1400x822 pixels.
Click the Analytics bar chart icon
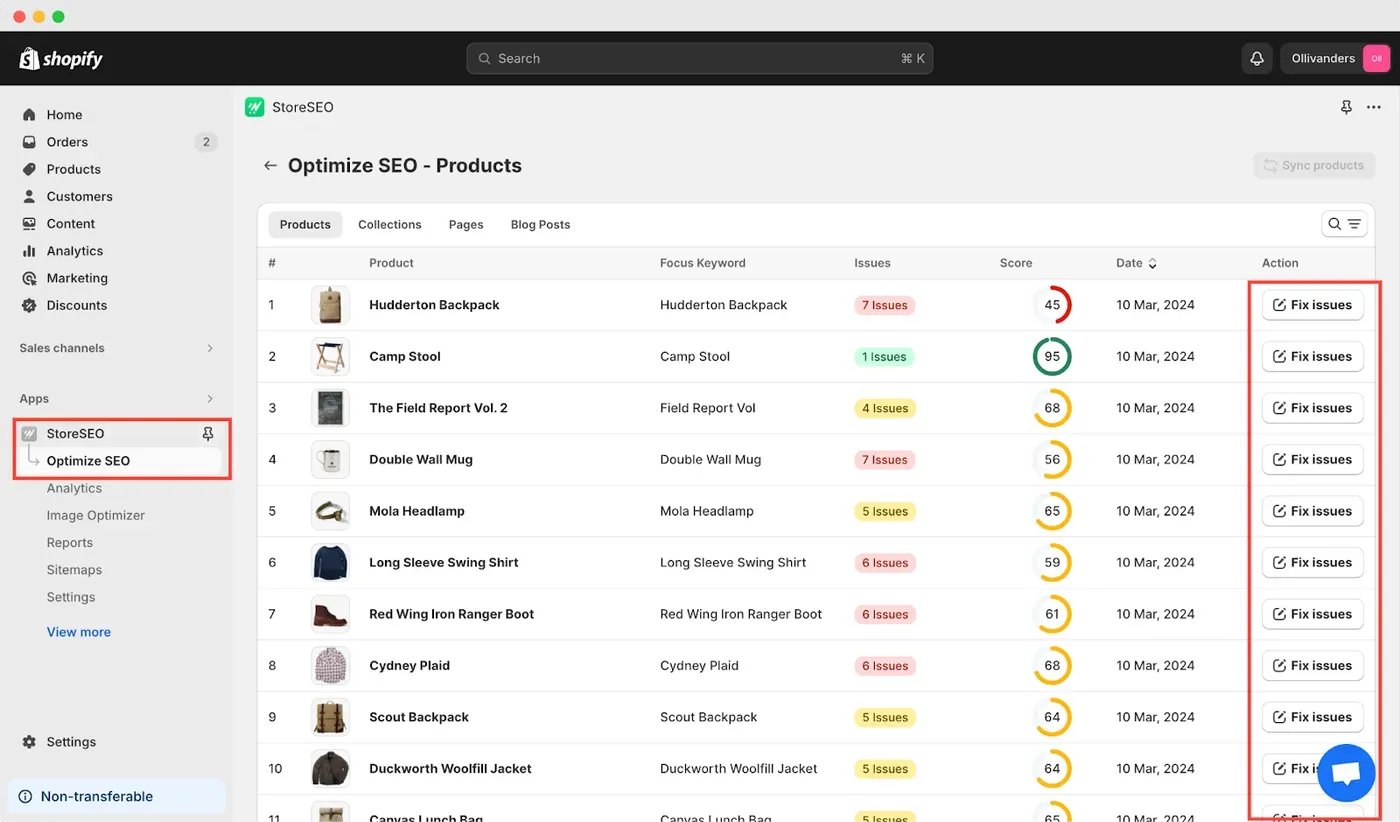pyautogui.click(x=29, y=251)
